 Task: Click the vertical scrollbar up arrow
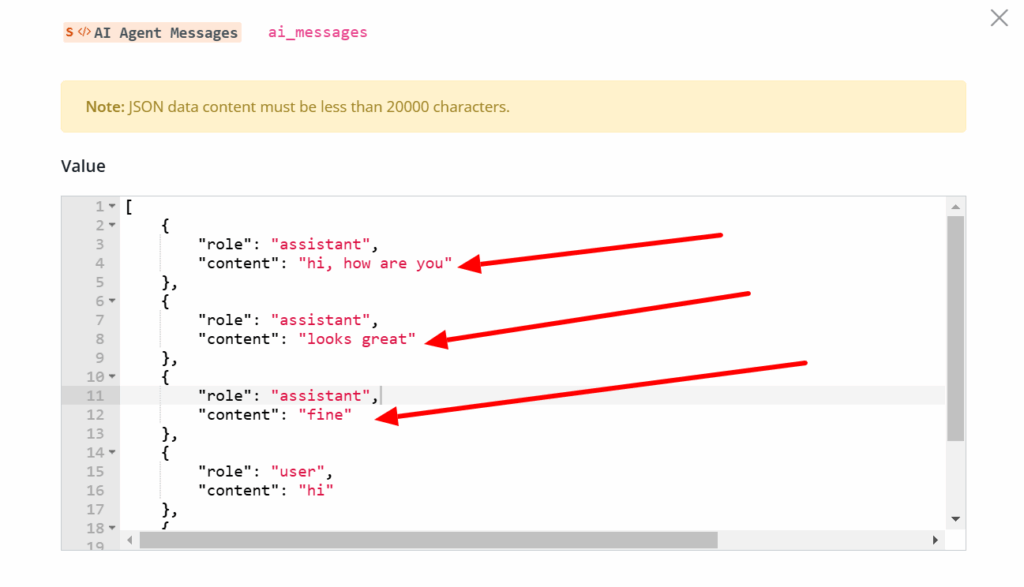pos(955,206)
